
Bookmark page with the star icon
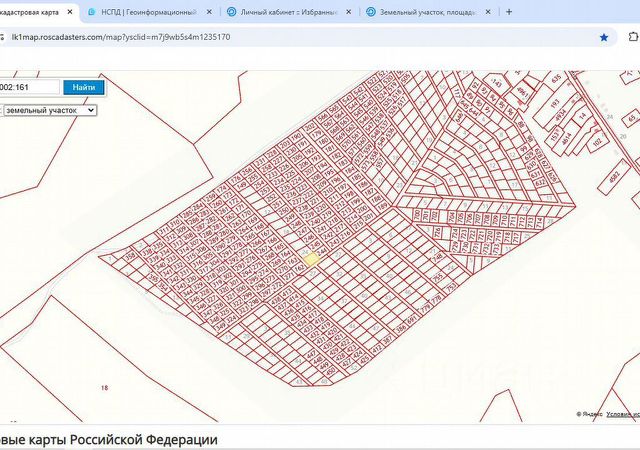(604, 36)
